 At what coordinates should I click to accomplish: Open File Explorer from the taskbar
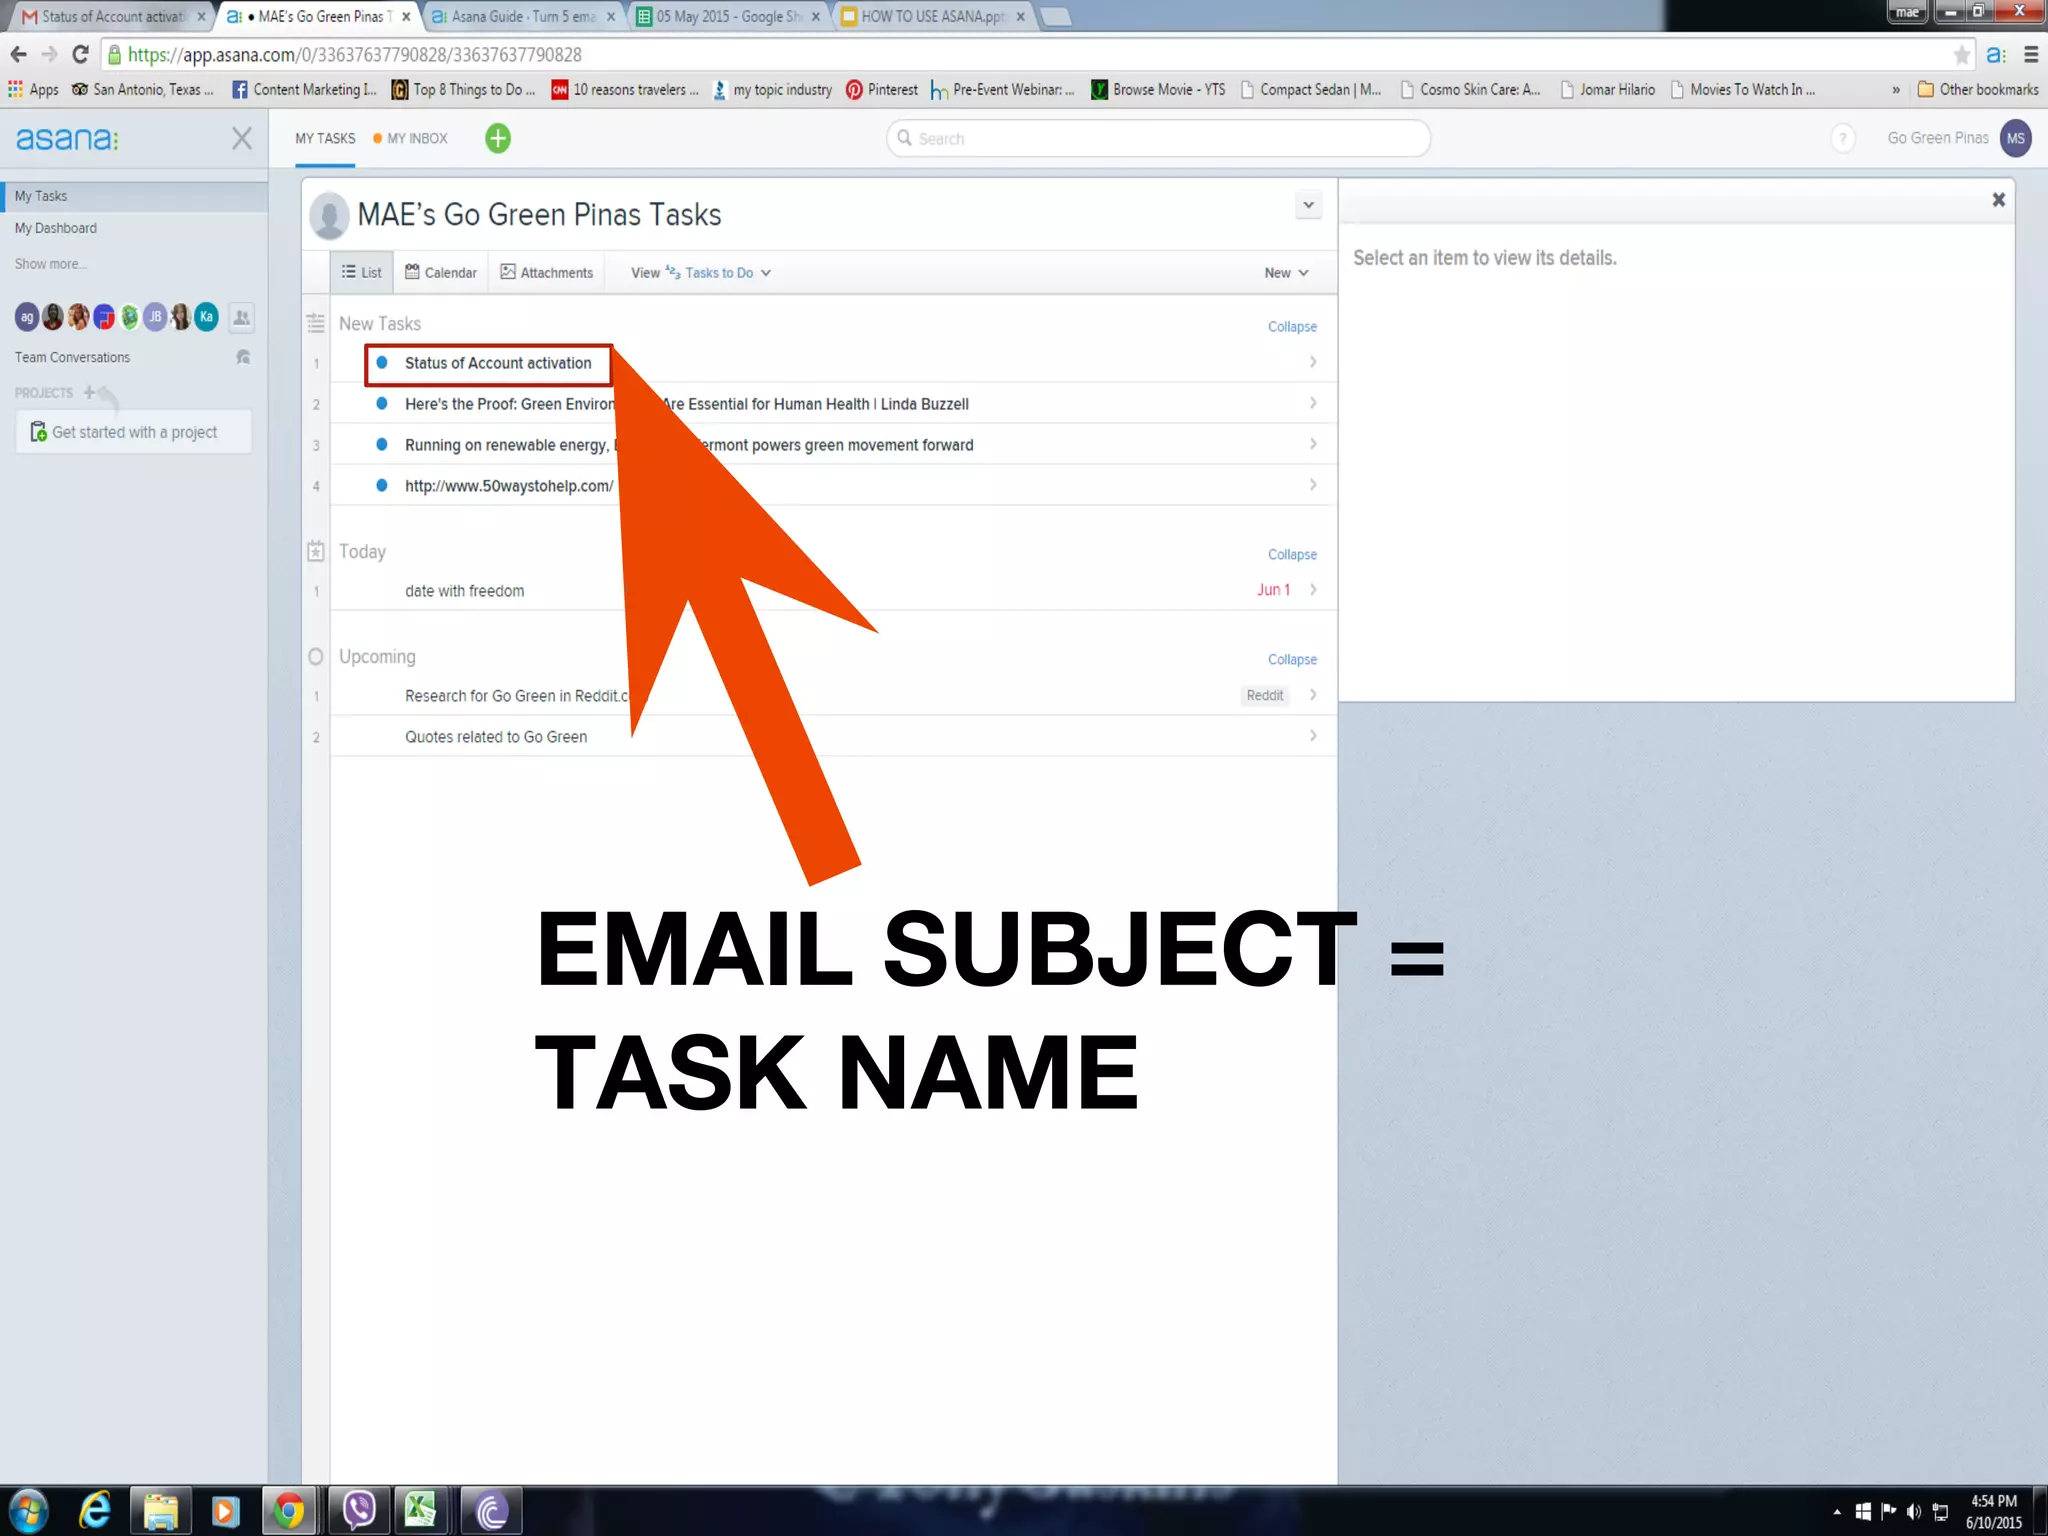[x=160, y=1511]
